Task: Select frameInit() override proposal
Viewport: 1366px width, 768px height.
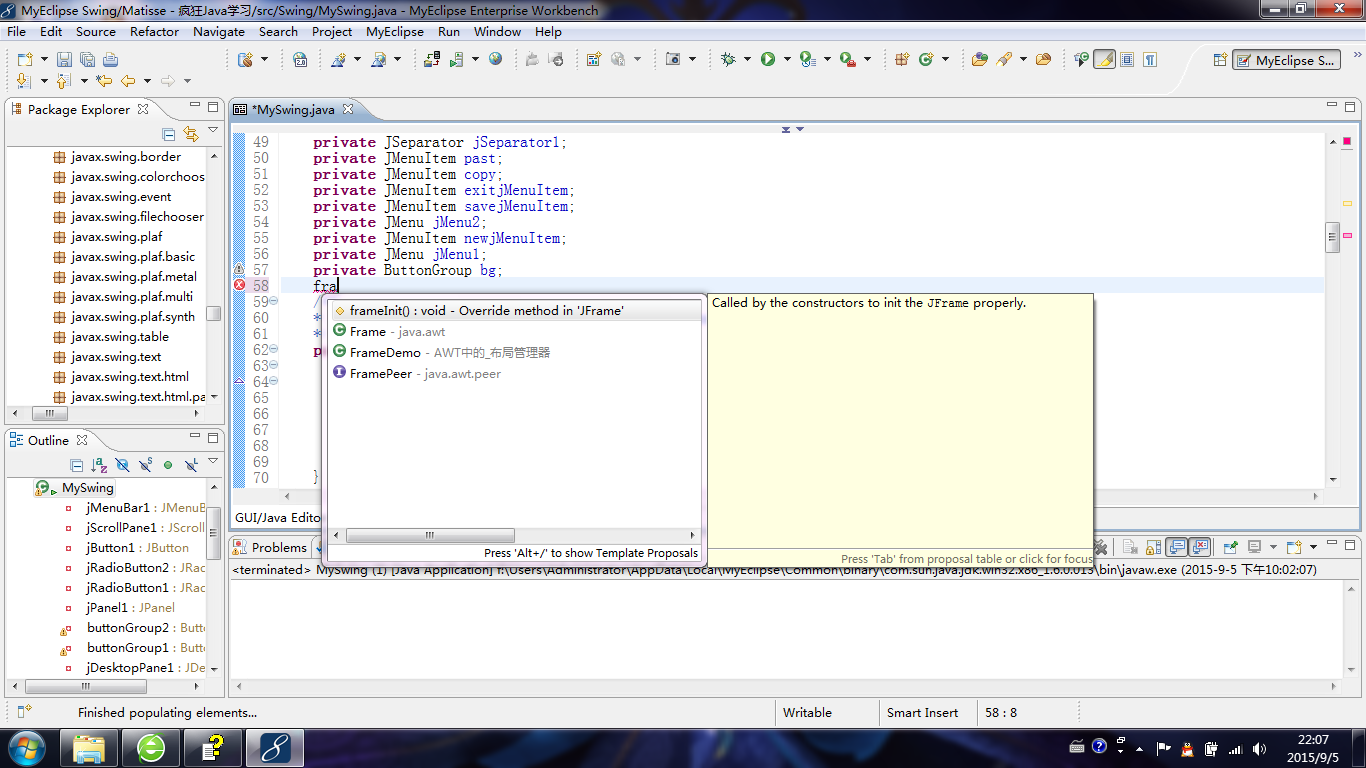Action: 516,311
